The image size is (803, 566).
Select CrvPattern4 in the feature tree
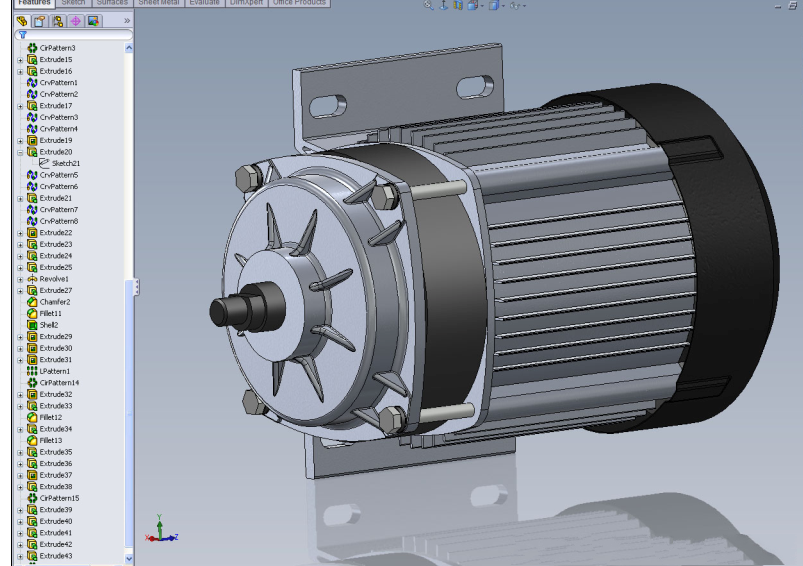[x=59, y=129]
